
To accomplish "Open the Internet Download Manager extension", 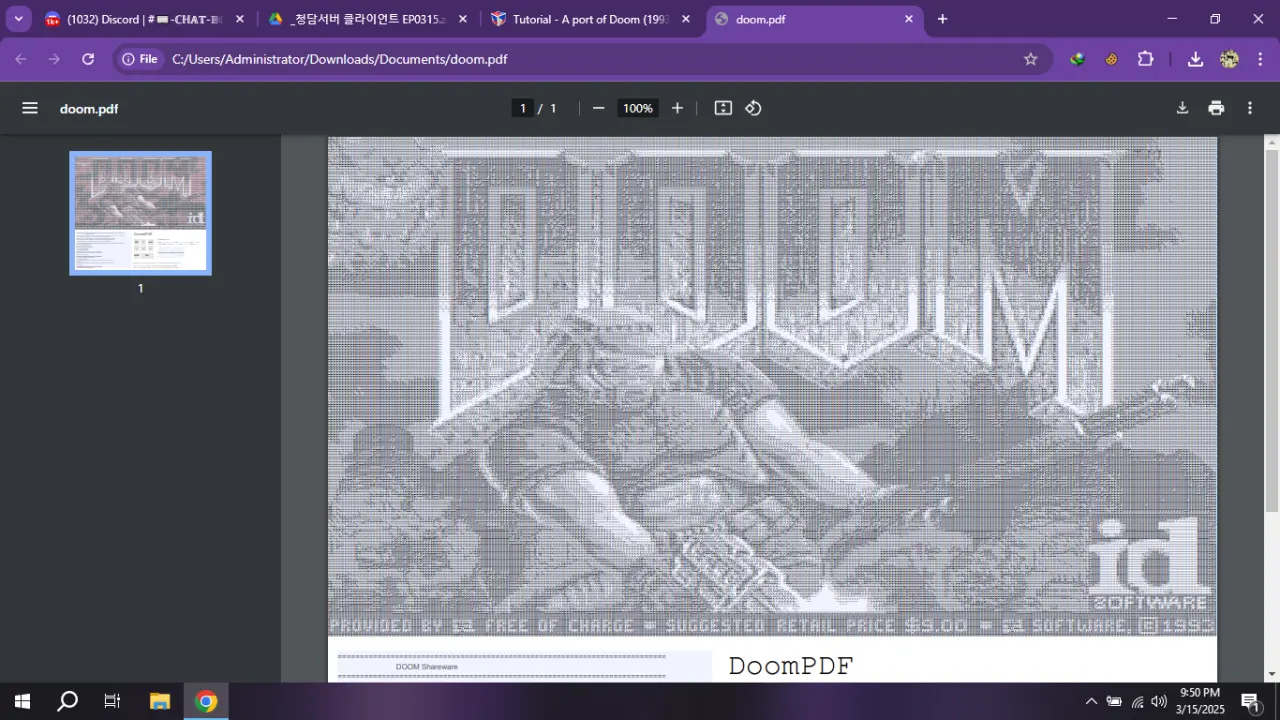I will click(x=1077, y=59).
